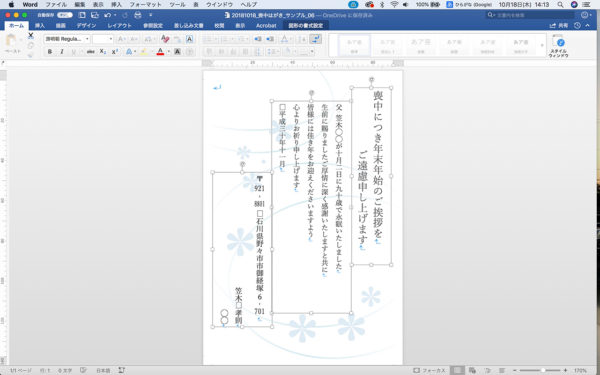
Task: Apply strikethrough formatting
Action: [91, 52]
